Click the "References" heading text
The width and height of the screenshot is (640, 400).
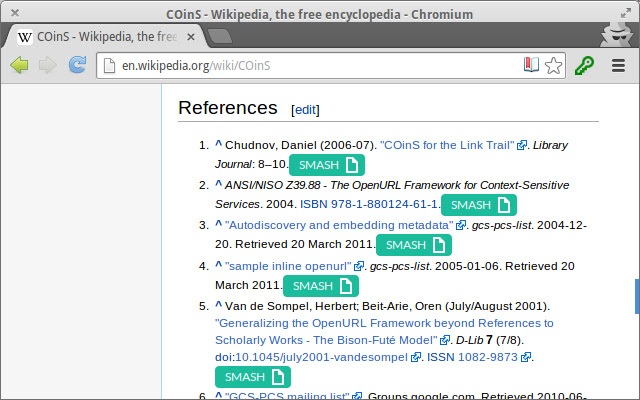click(228, 108)
